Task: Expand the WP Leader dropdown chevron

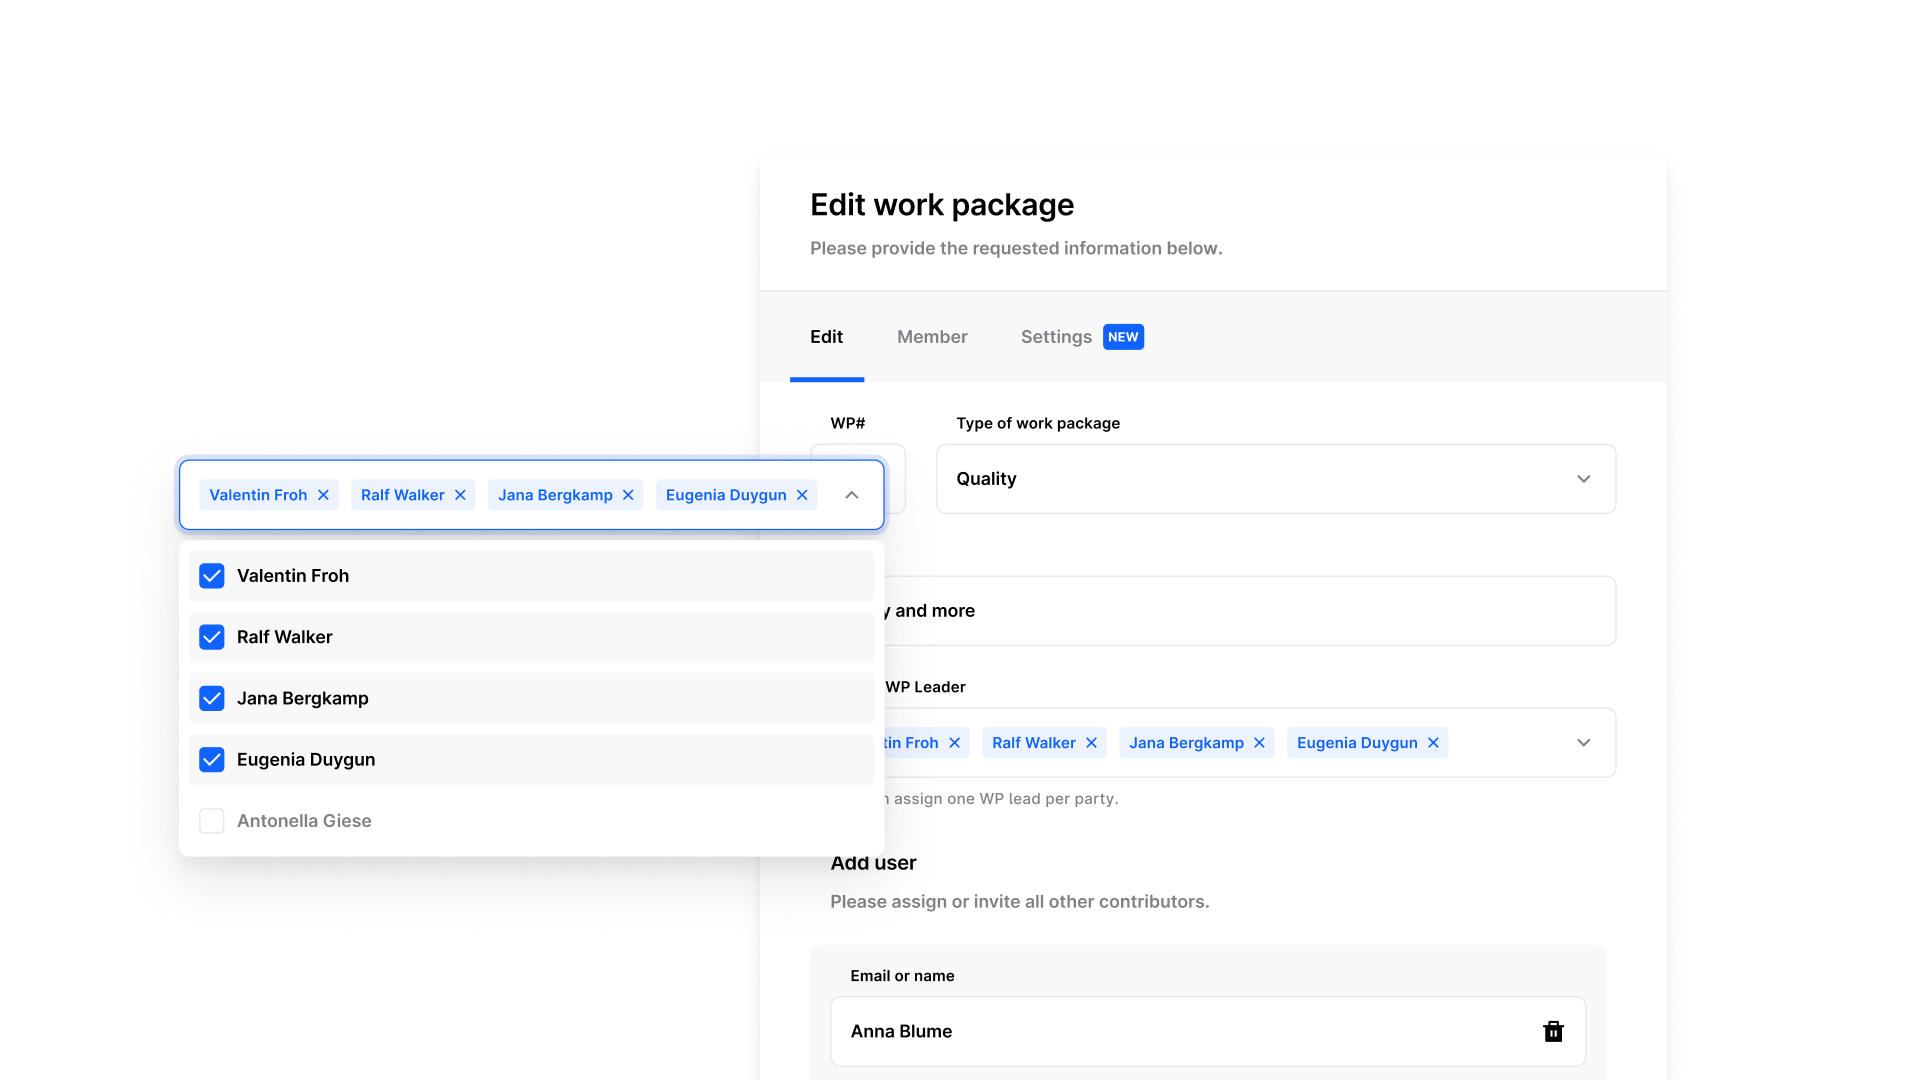Action: tap(1583, 743)
